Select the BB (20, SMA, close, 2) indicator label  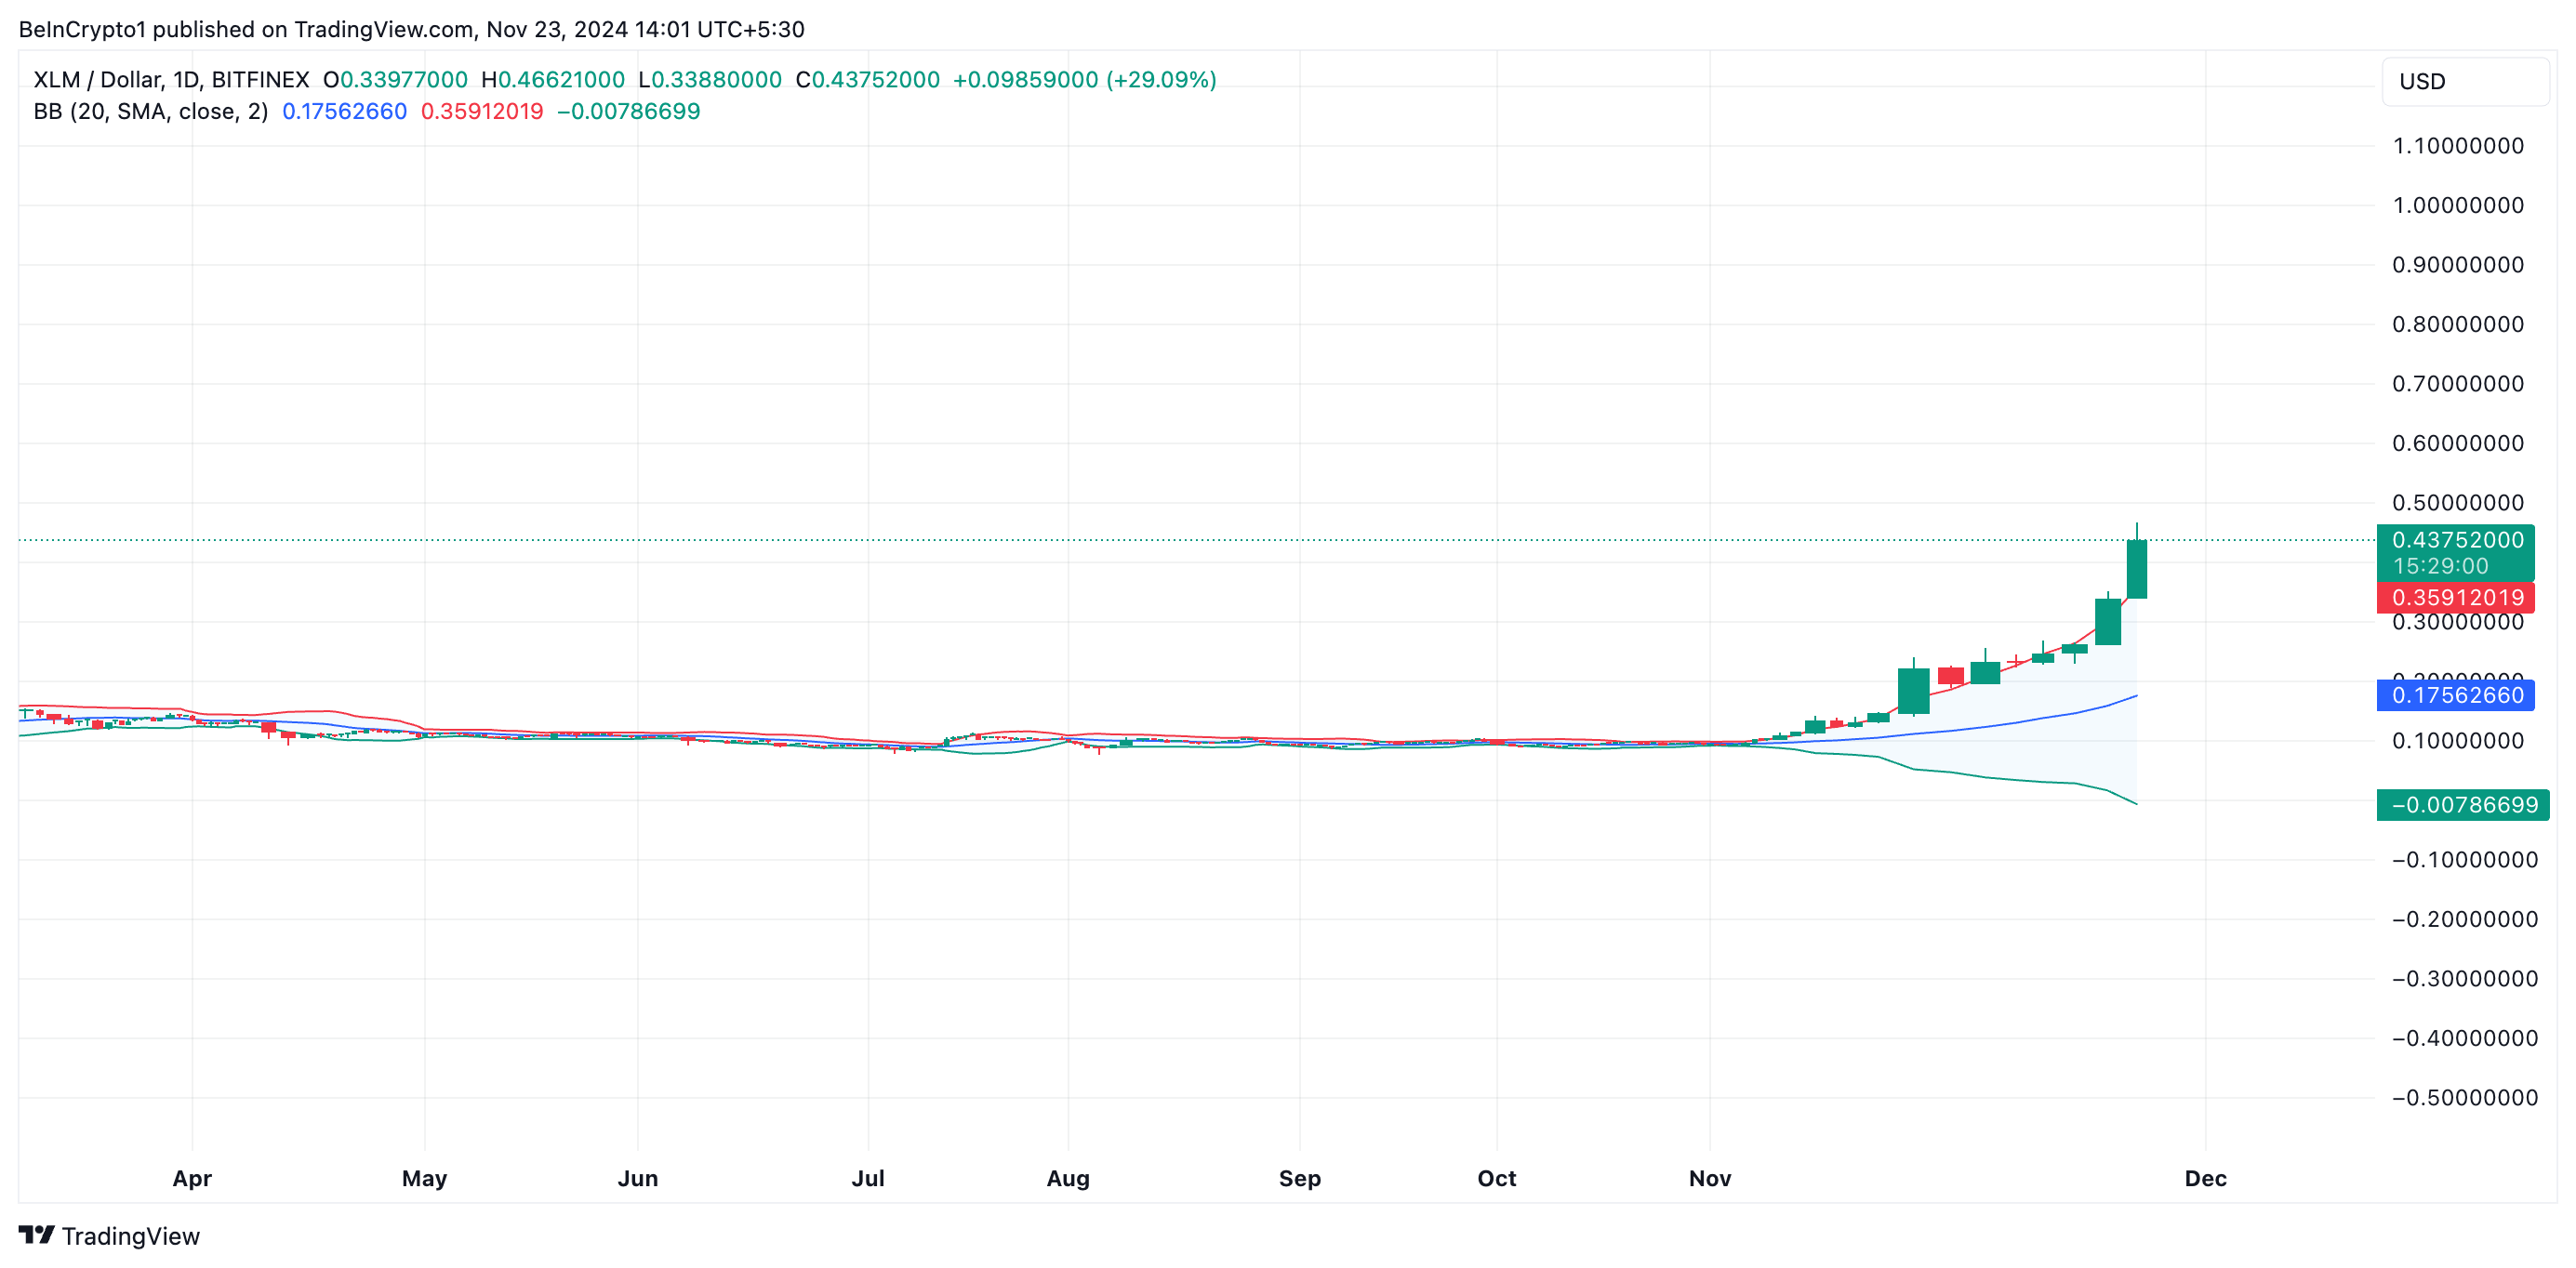click(x=150, y=112)
